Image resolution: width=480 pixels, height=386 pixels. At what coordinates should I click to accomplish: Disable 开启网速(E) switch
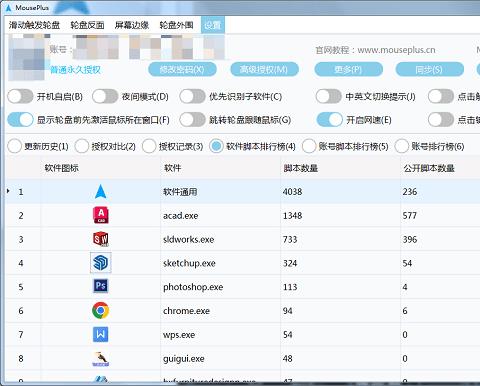[x=329, y=120]
